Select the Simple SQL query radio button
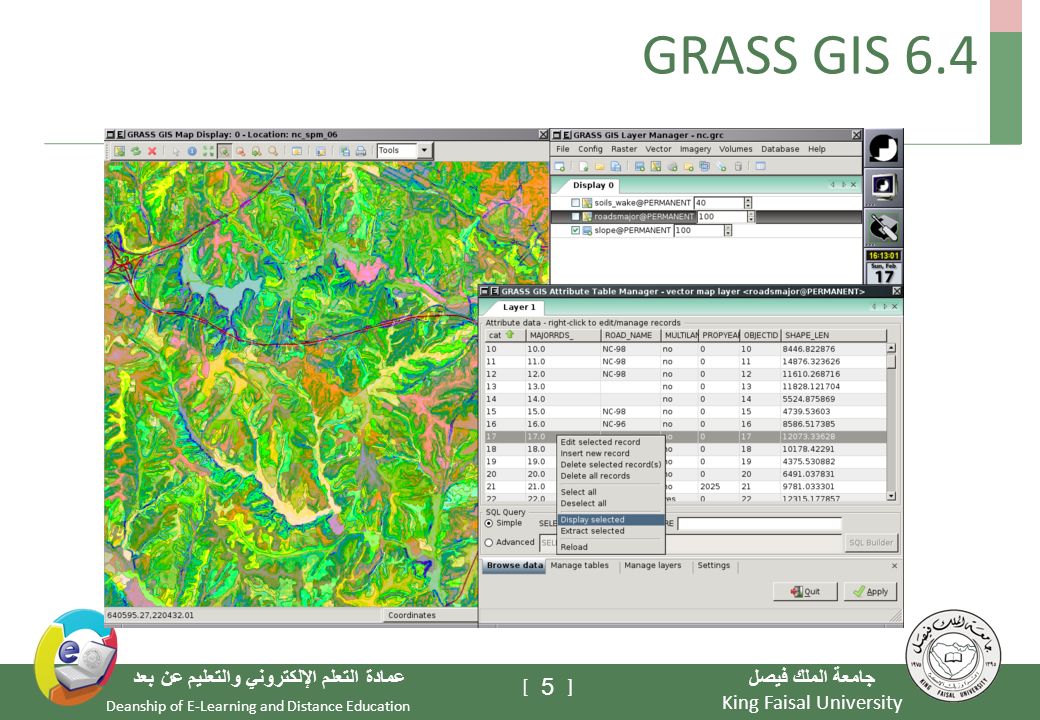1040x720 pixels. [x=489, y=524]
